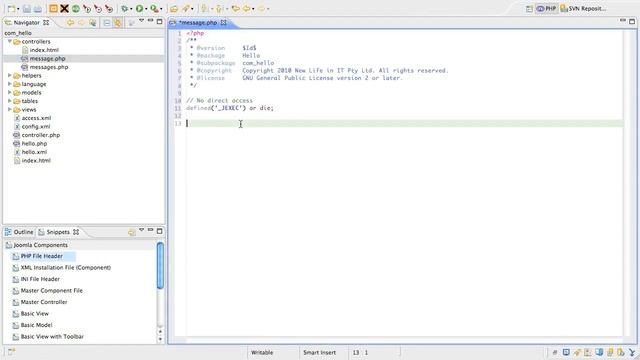Switch to the Snippets tab

58,232
